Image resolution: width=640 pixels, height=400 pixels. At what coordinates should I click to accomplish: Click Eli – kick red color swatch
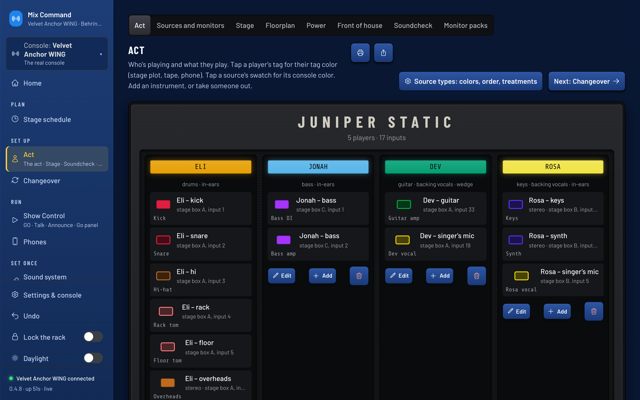tap(163, 204)
